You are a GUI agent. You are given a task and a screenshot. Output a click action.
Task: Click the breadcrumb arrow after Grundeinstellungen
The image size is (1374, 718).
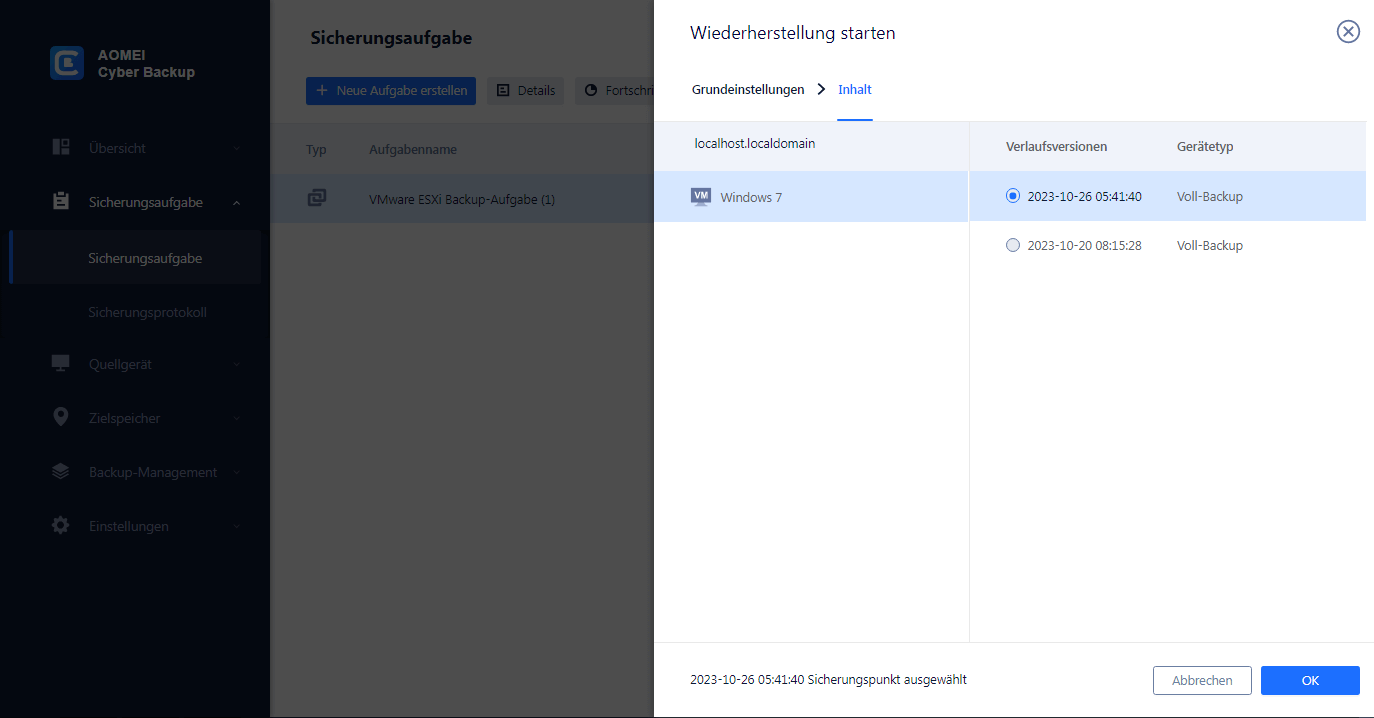pyautogui.click(x=821, y=89)
